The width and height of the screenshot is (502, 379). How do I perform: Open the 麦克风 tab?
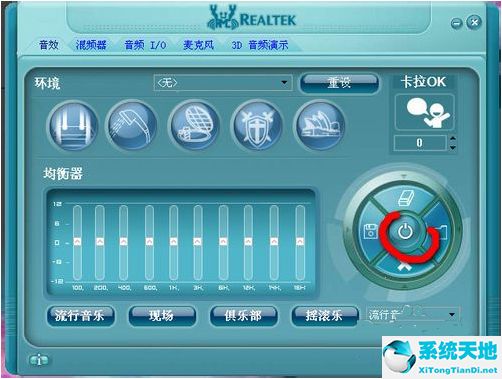[x=199, y=45]
